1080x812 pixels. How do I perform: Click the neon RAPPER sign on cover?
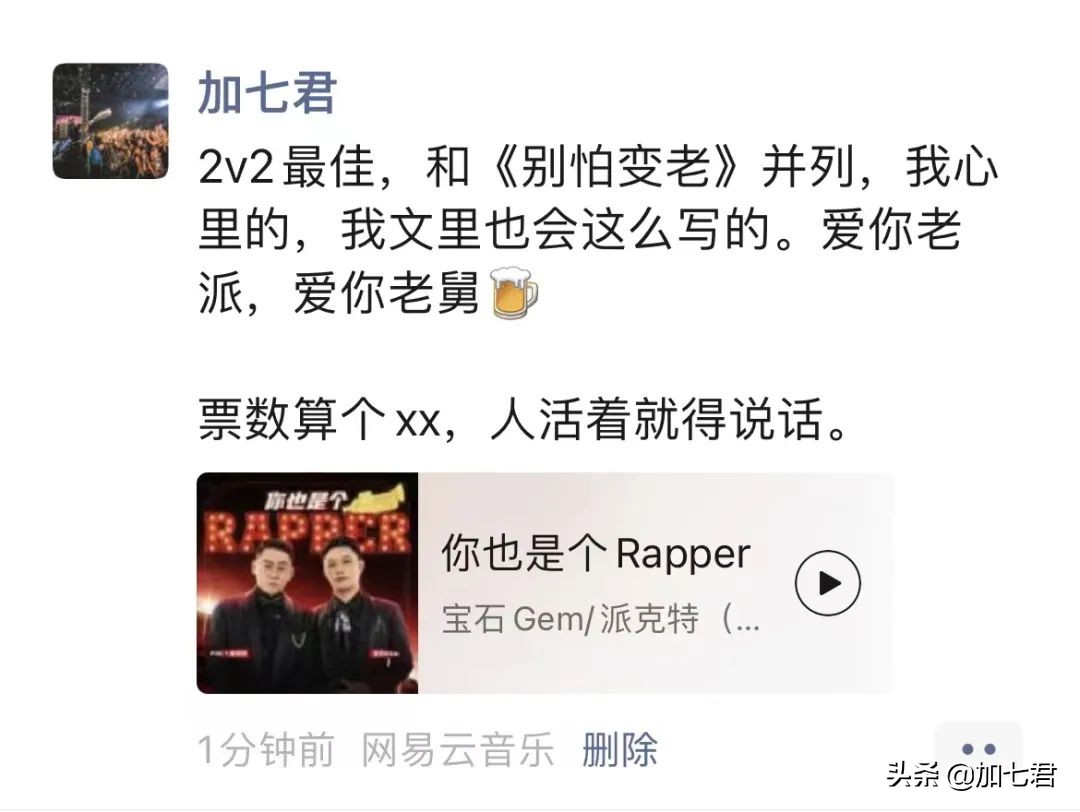coord(307,532)
